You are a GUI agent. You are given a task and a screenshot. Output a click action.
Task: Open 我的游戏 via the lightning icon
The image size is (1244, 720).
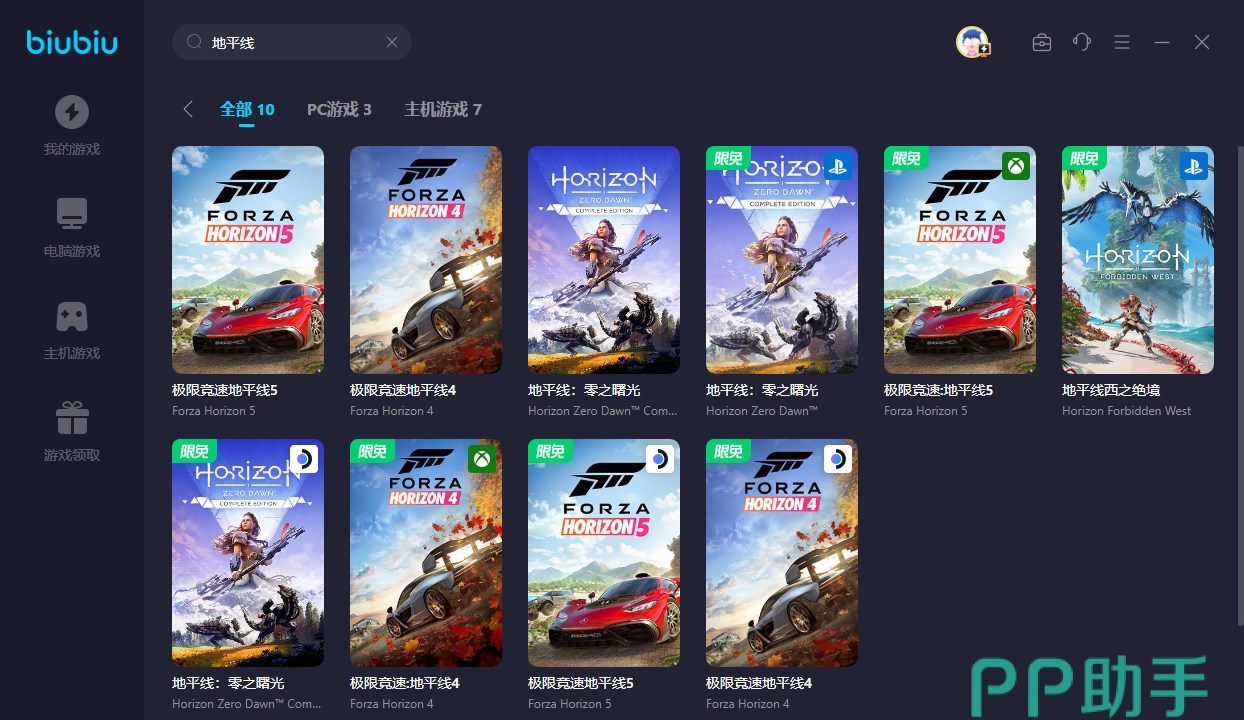[72, 112]
